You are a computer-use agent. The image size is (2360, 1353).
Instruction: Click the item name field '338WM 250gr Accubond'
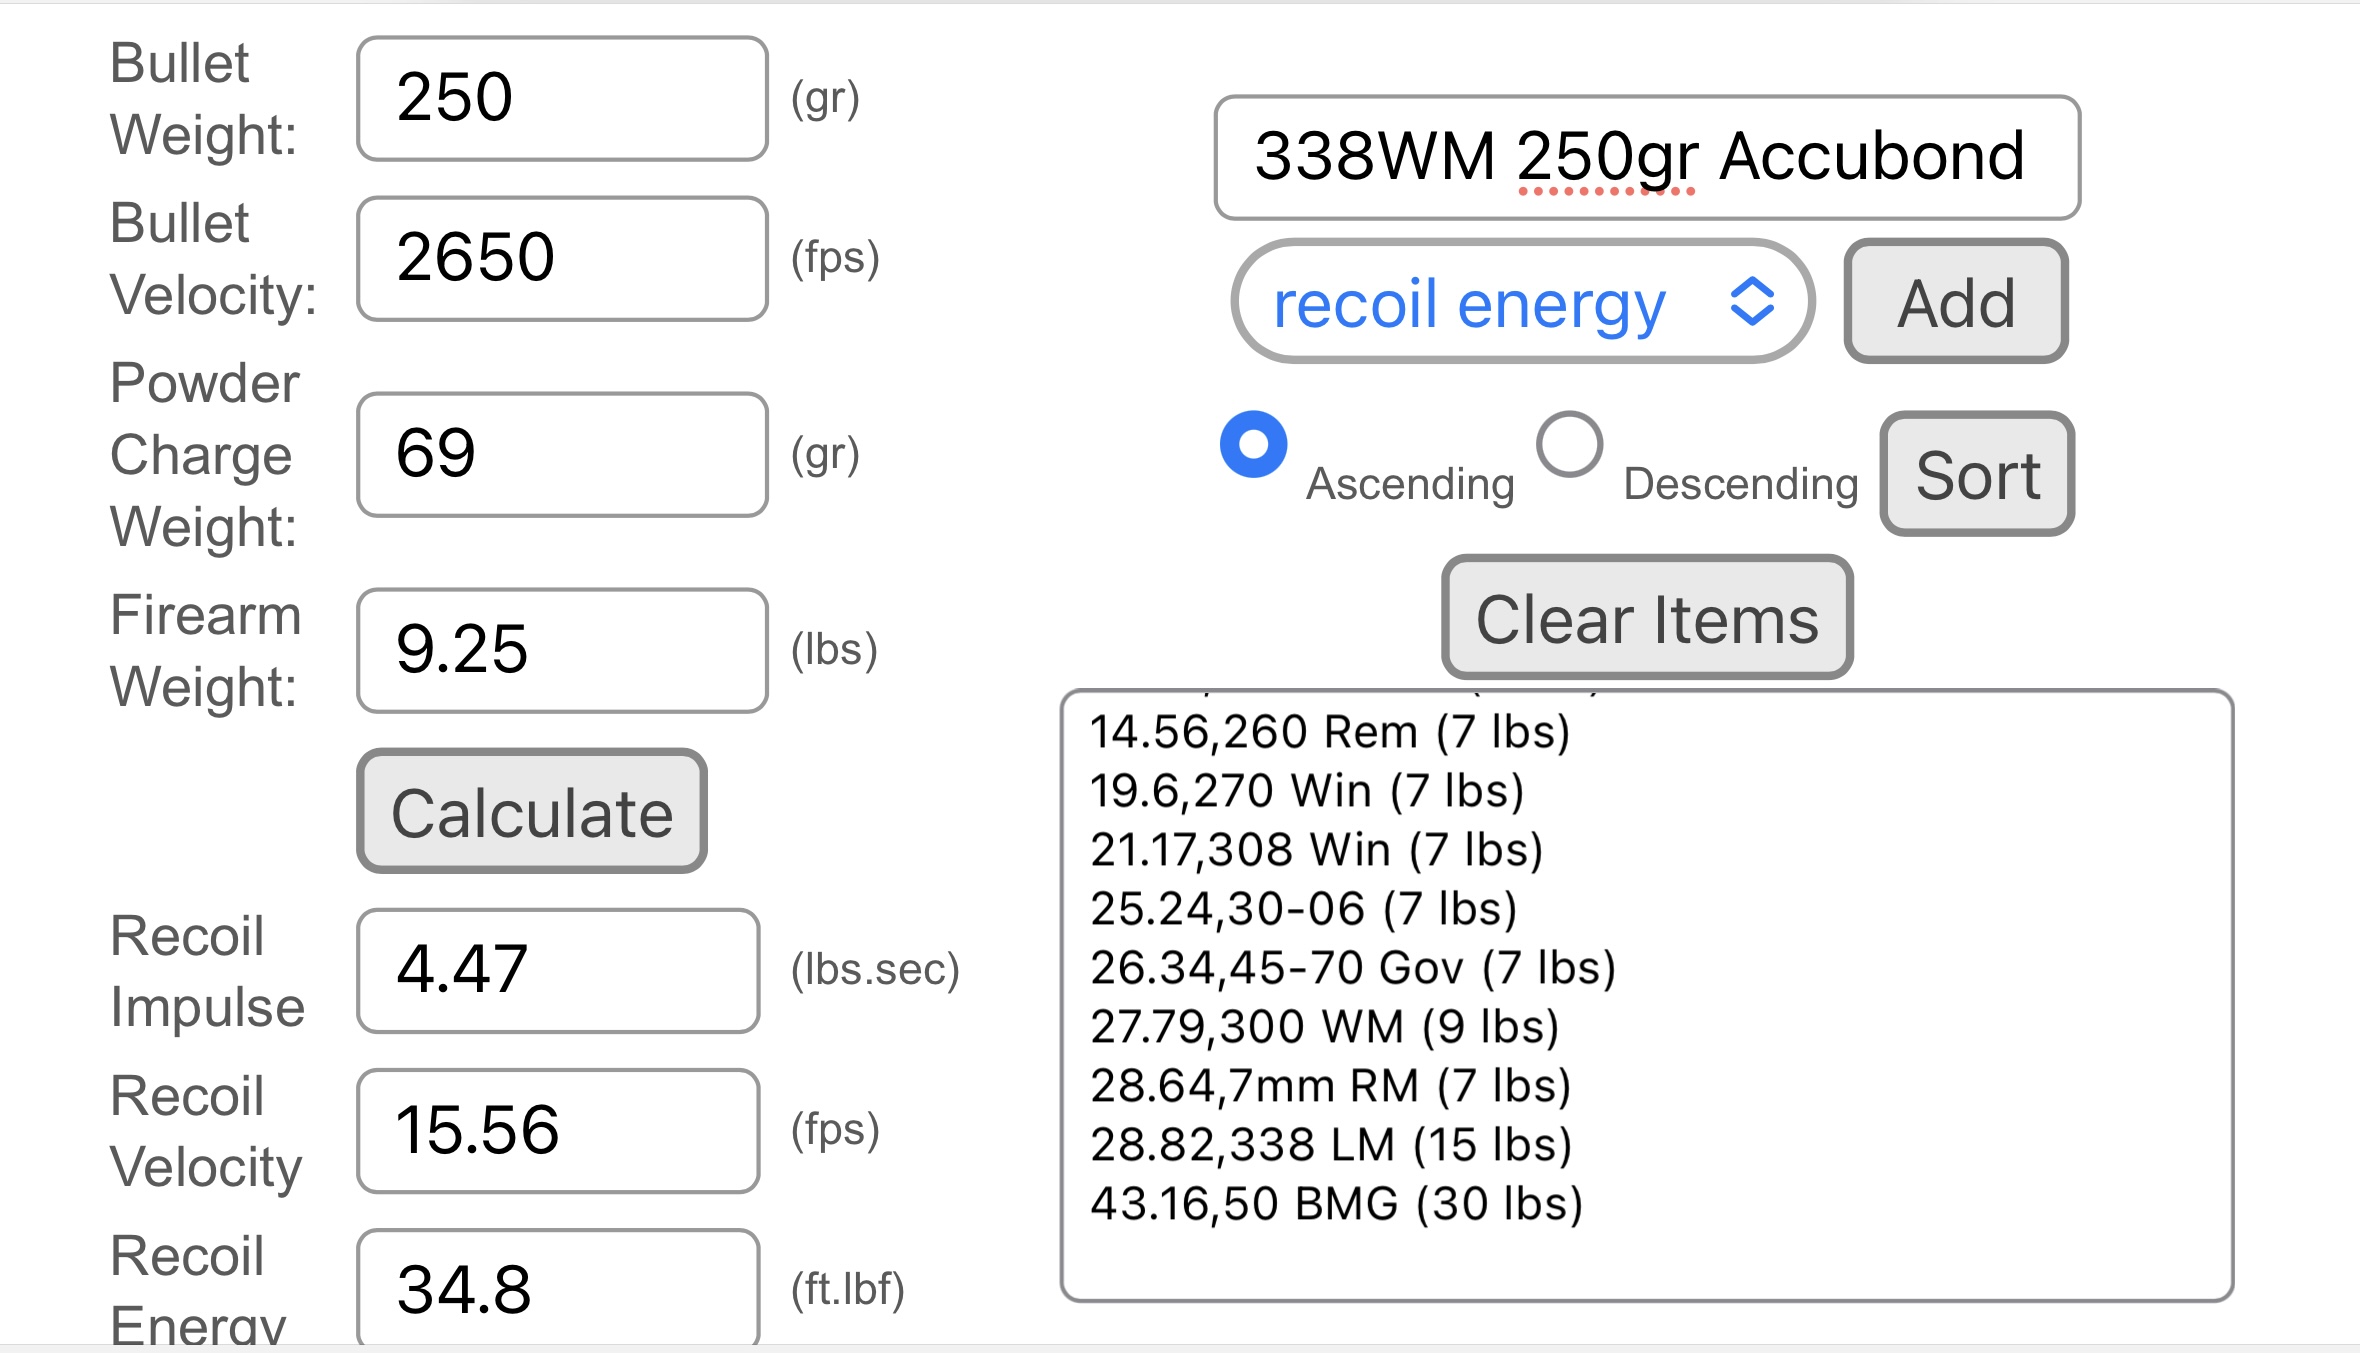pos(1647,157)
